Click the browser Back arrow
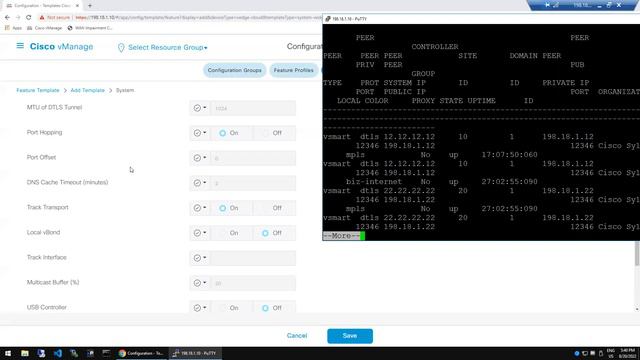Image resolution: width=640 pixels, height=360 pixels. (x=7, y=18)
